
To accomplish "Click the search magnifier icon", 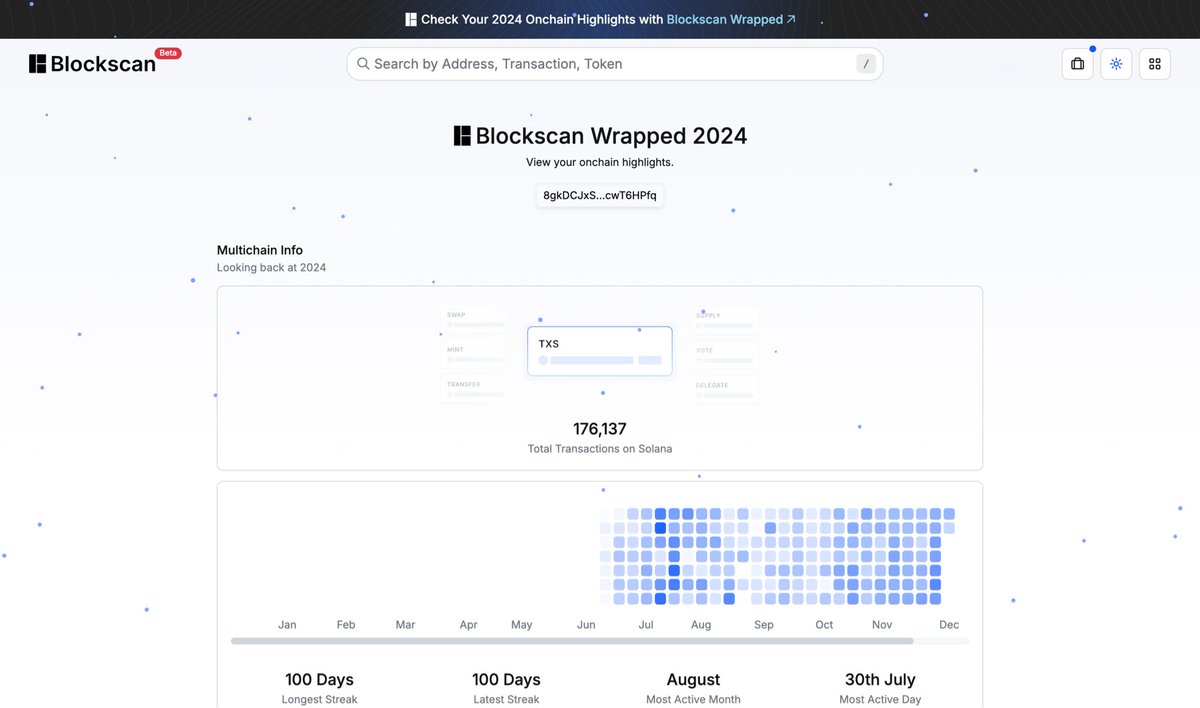I will point(363,64).
